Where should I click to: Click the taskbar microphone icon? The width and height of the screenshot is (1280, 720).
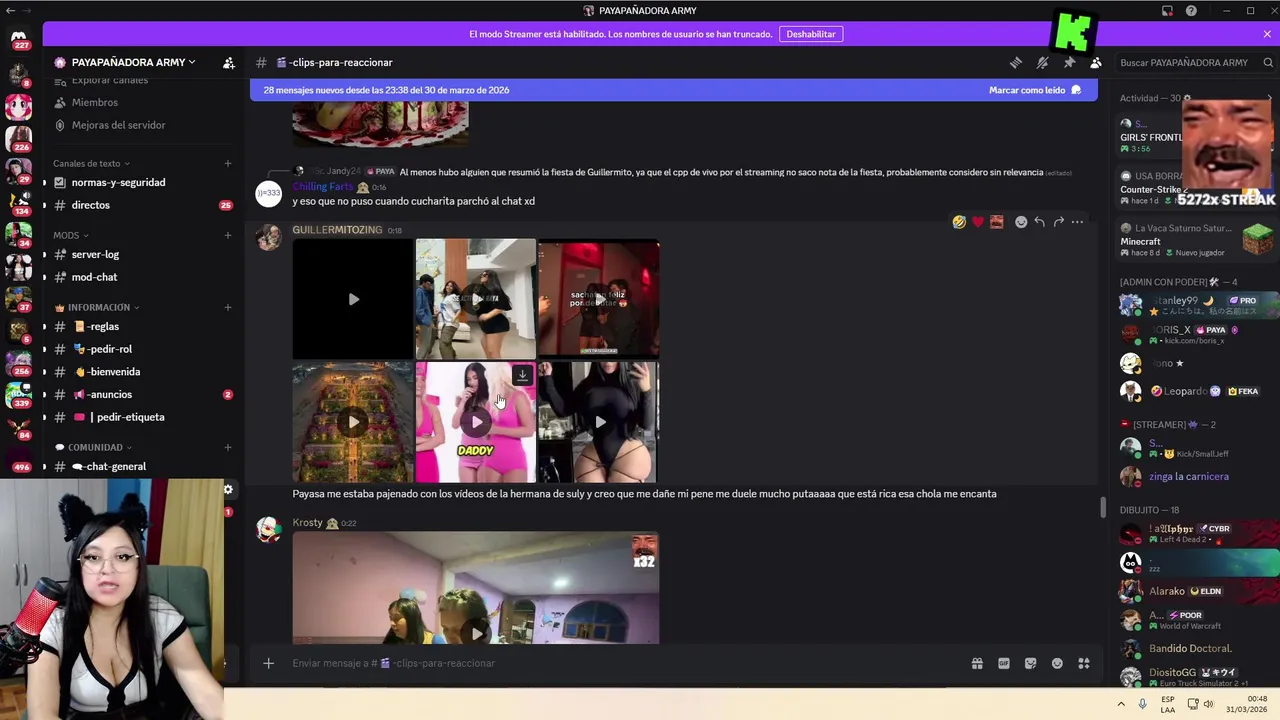click(x=1142, y=704)
